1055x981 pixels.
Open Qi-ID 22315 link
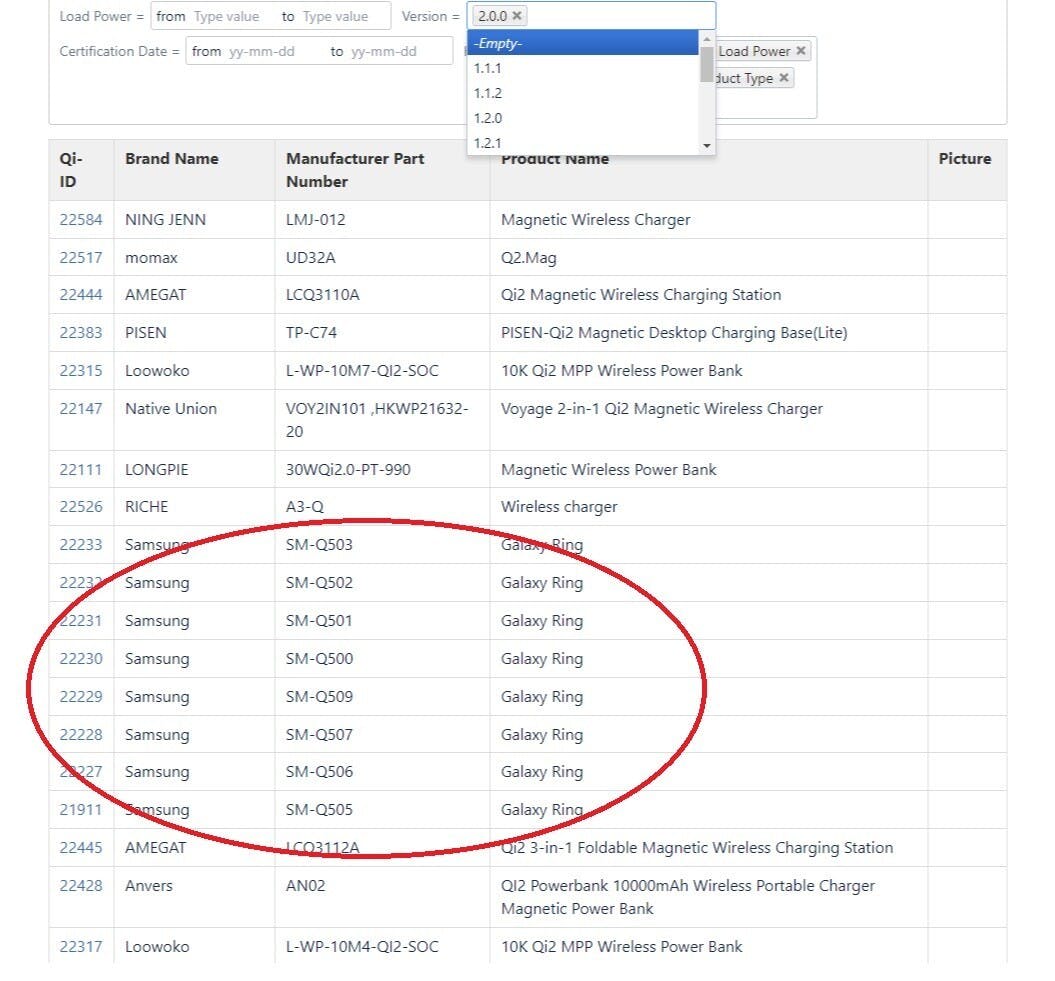point(81,371)
